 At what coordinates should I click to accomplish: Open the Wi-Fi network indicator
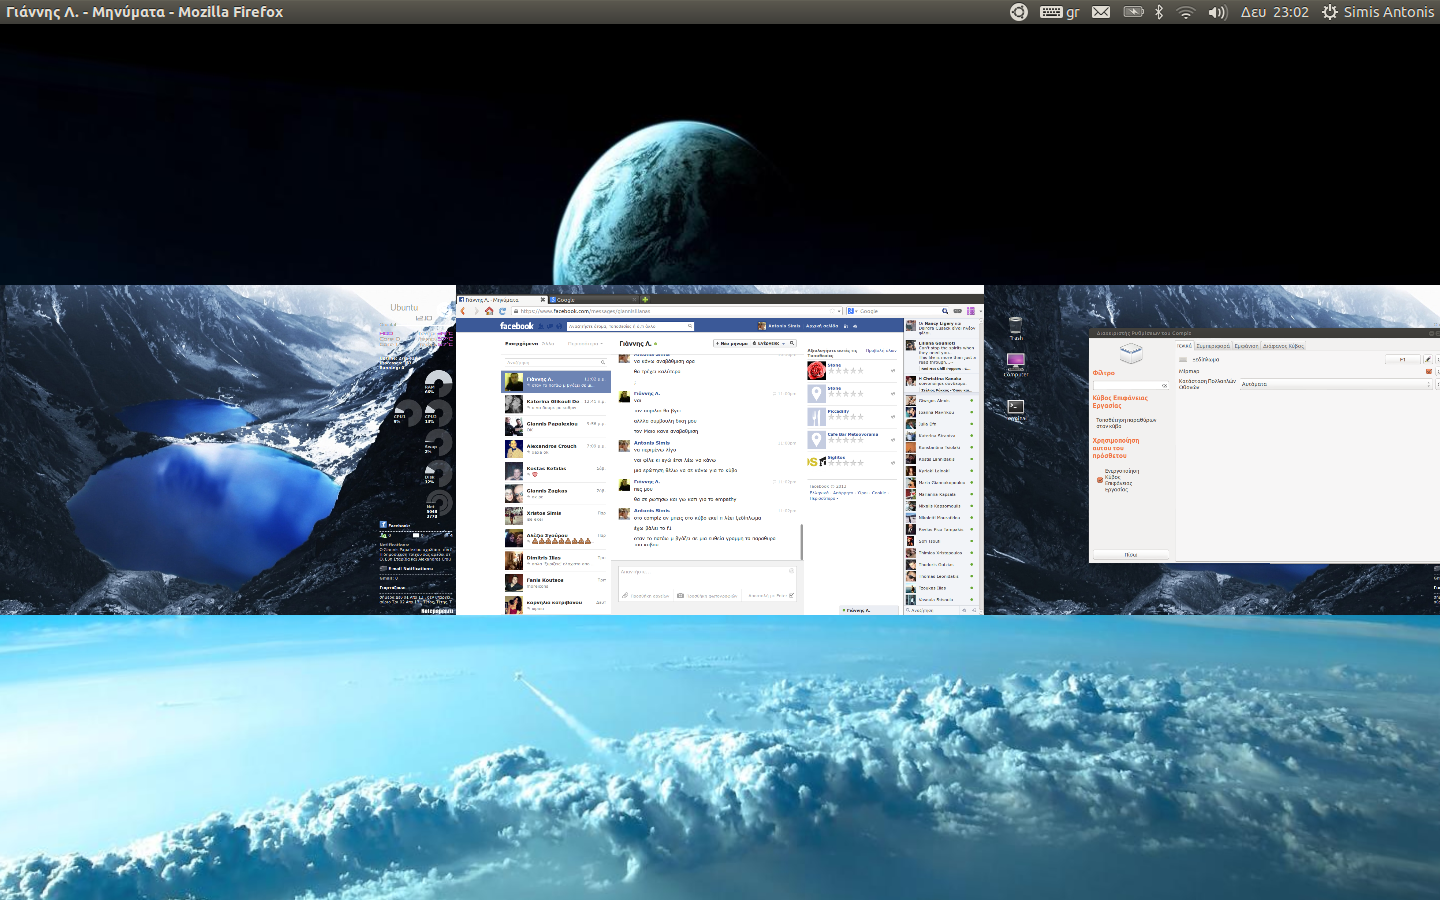click(1186, 12)
